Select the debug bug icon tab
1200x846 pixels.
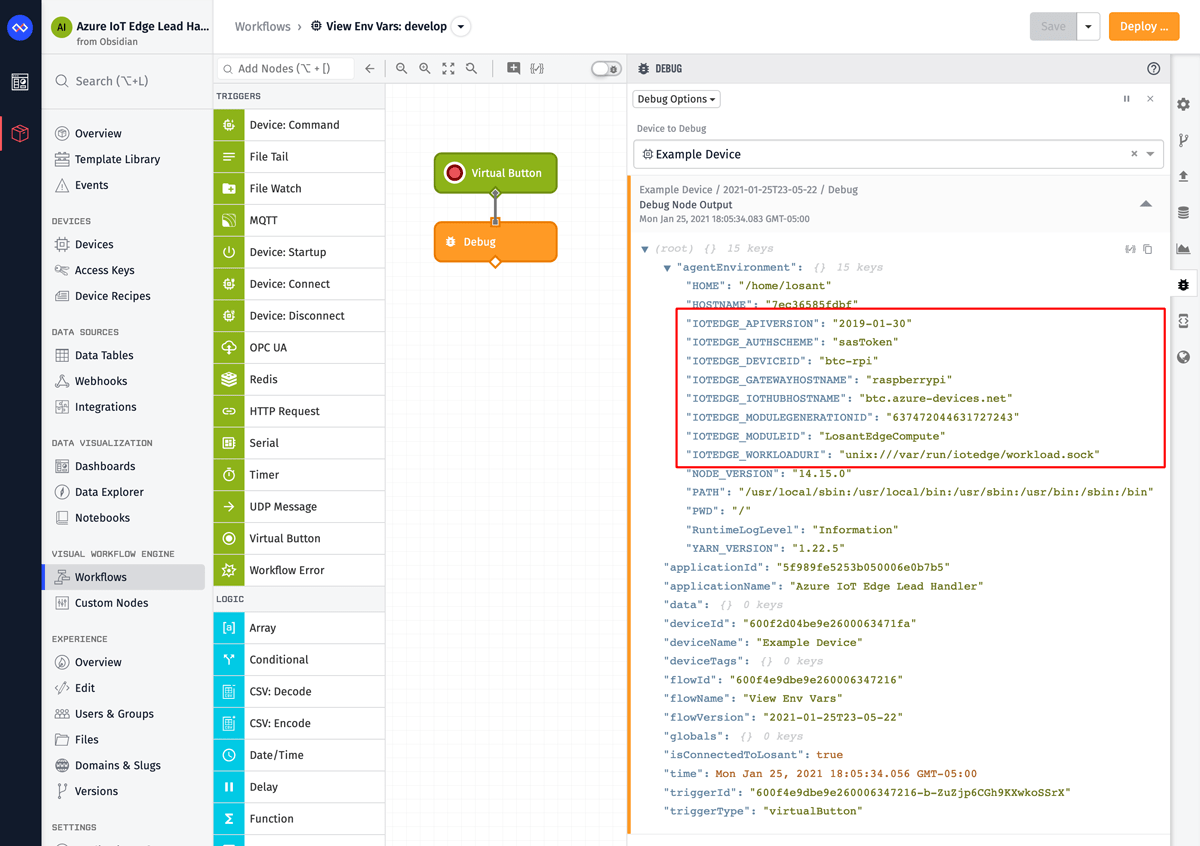(1184, 285)
